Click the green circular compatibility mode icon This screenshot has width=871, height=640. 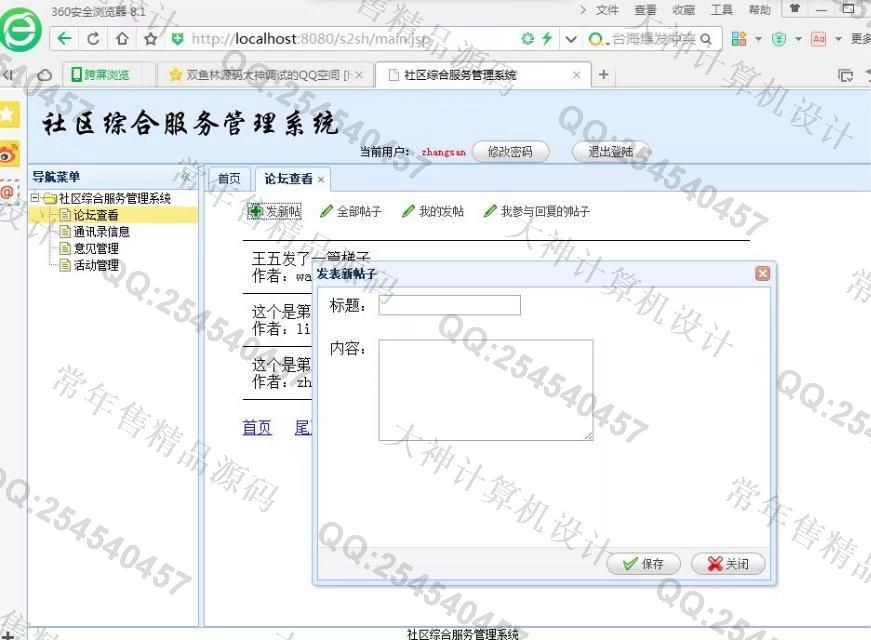tap(528, 38)
